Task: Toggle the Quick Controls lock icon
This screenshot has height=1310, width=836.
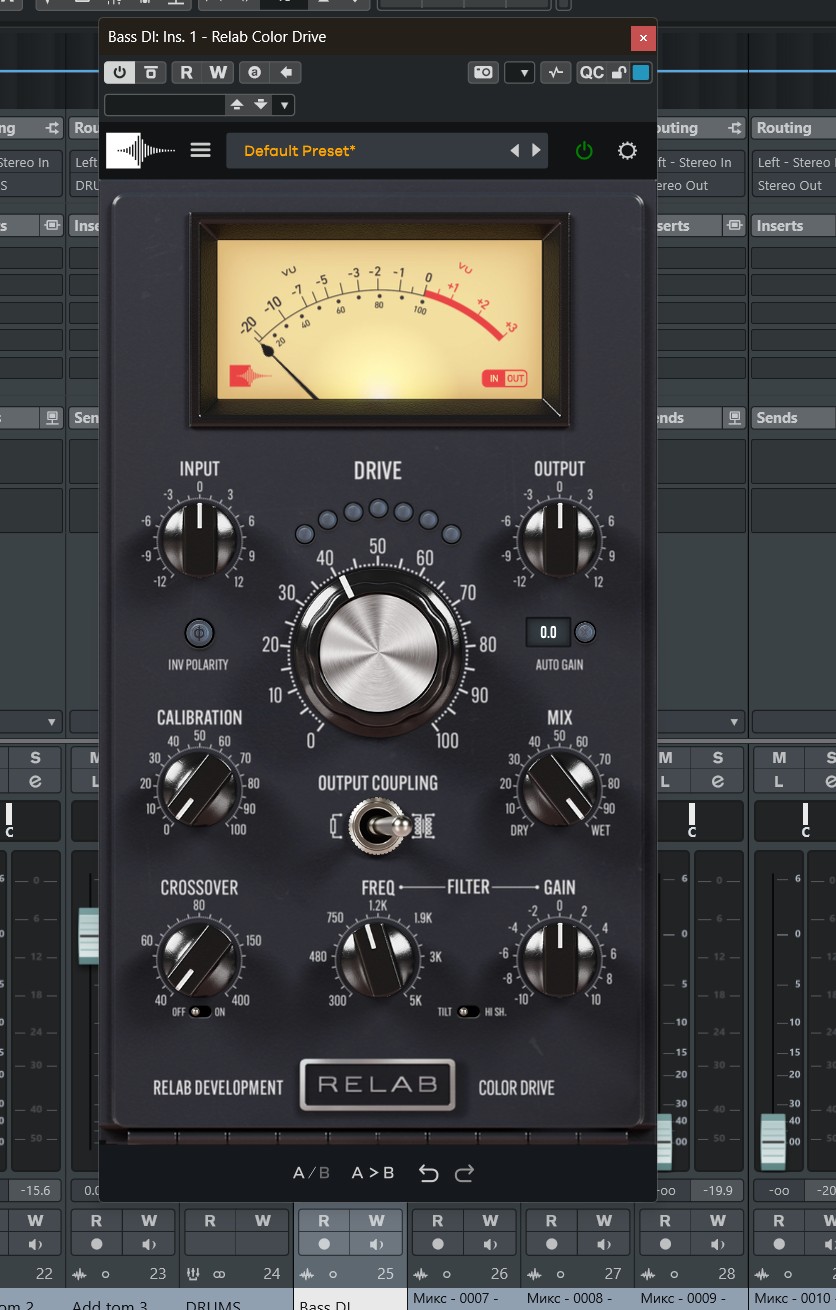Action: point(619,72)
